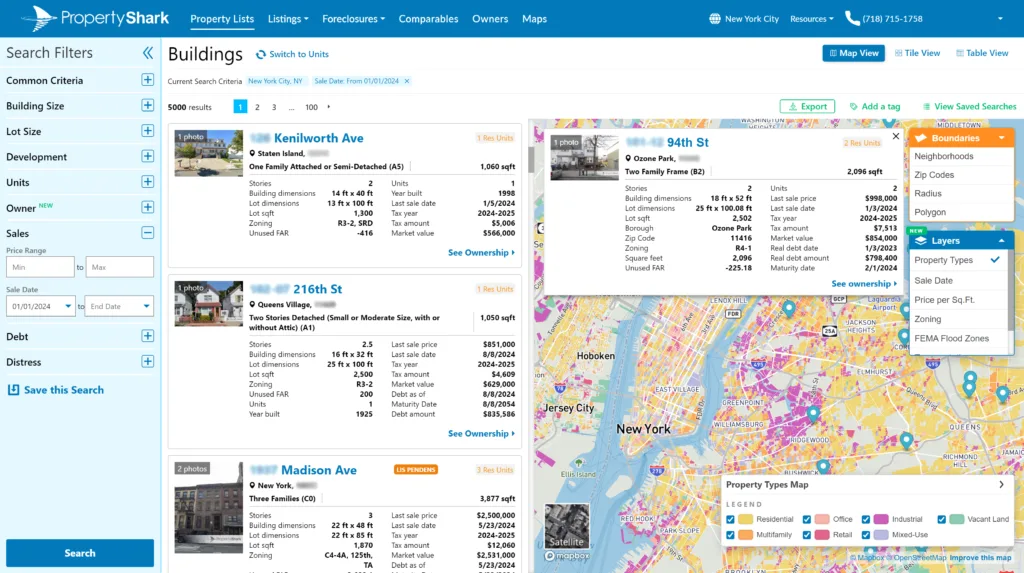Open the Comparables menu
Screen dimensions: 1024x573
(428, 19)
